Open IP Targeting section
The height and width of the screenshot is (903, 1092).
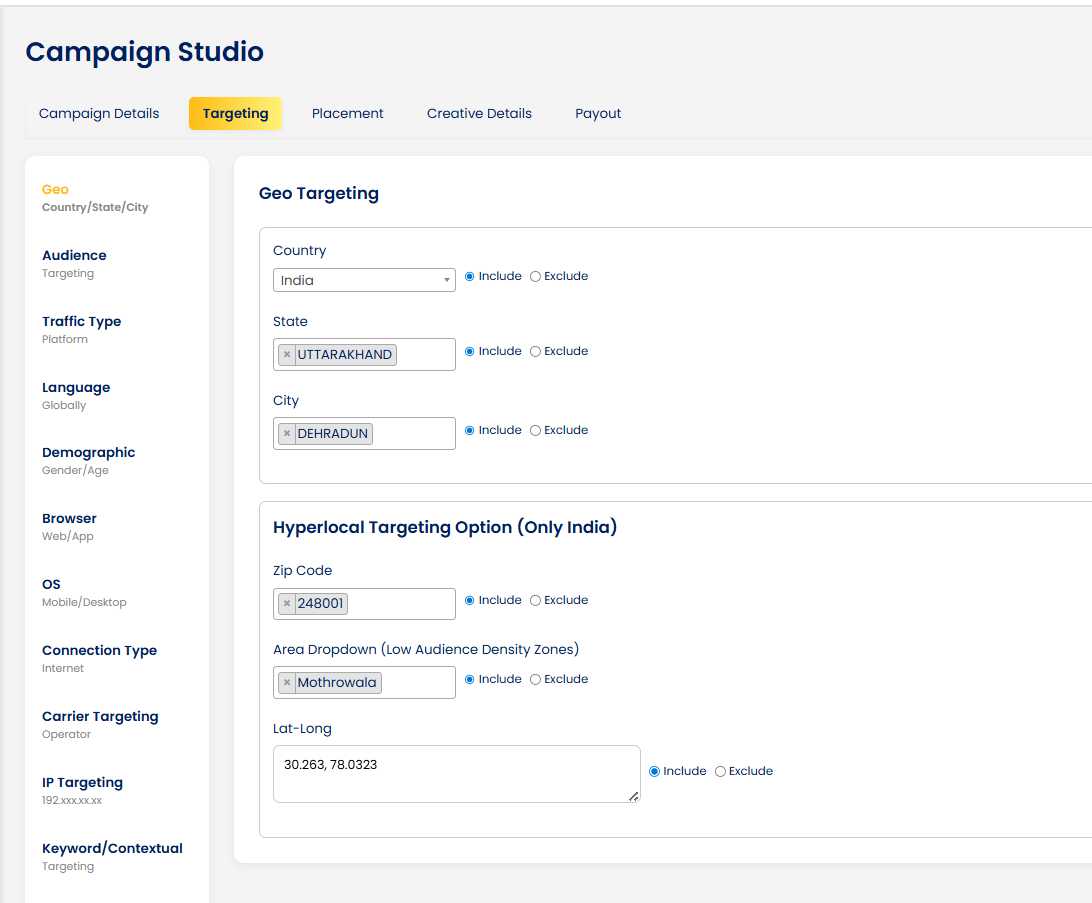point(82,791)
